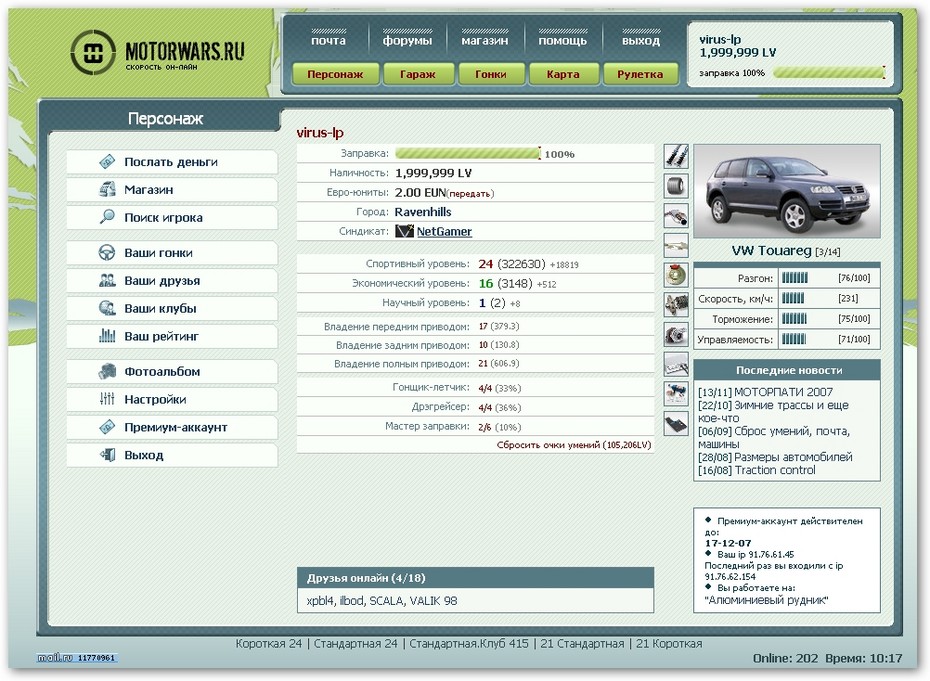Switch to the Рулетка tab
The image size is (930, 681).
(x=640, y=74)
